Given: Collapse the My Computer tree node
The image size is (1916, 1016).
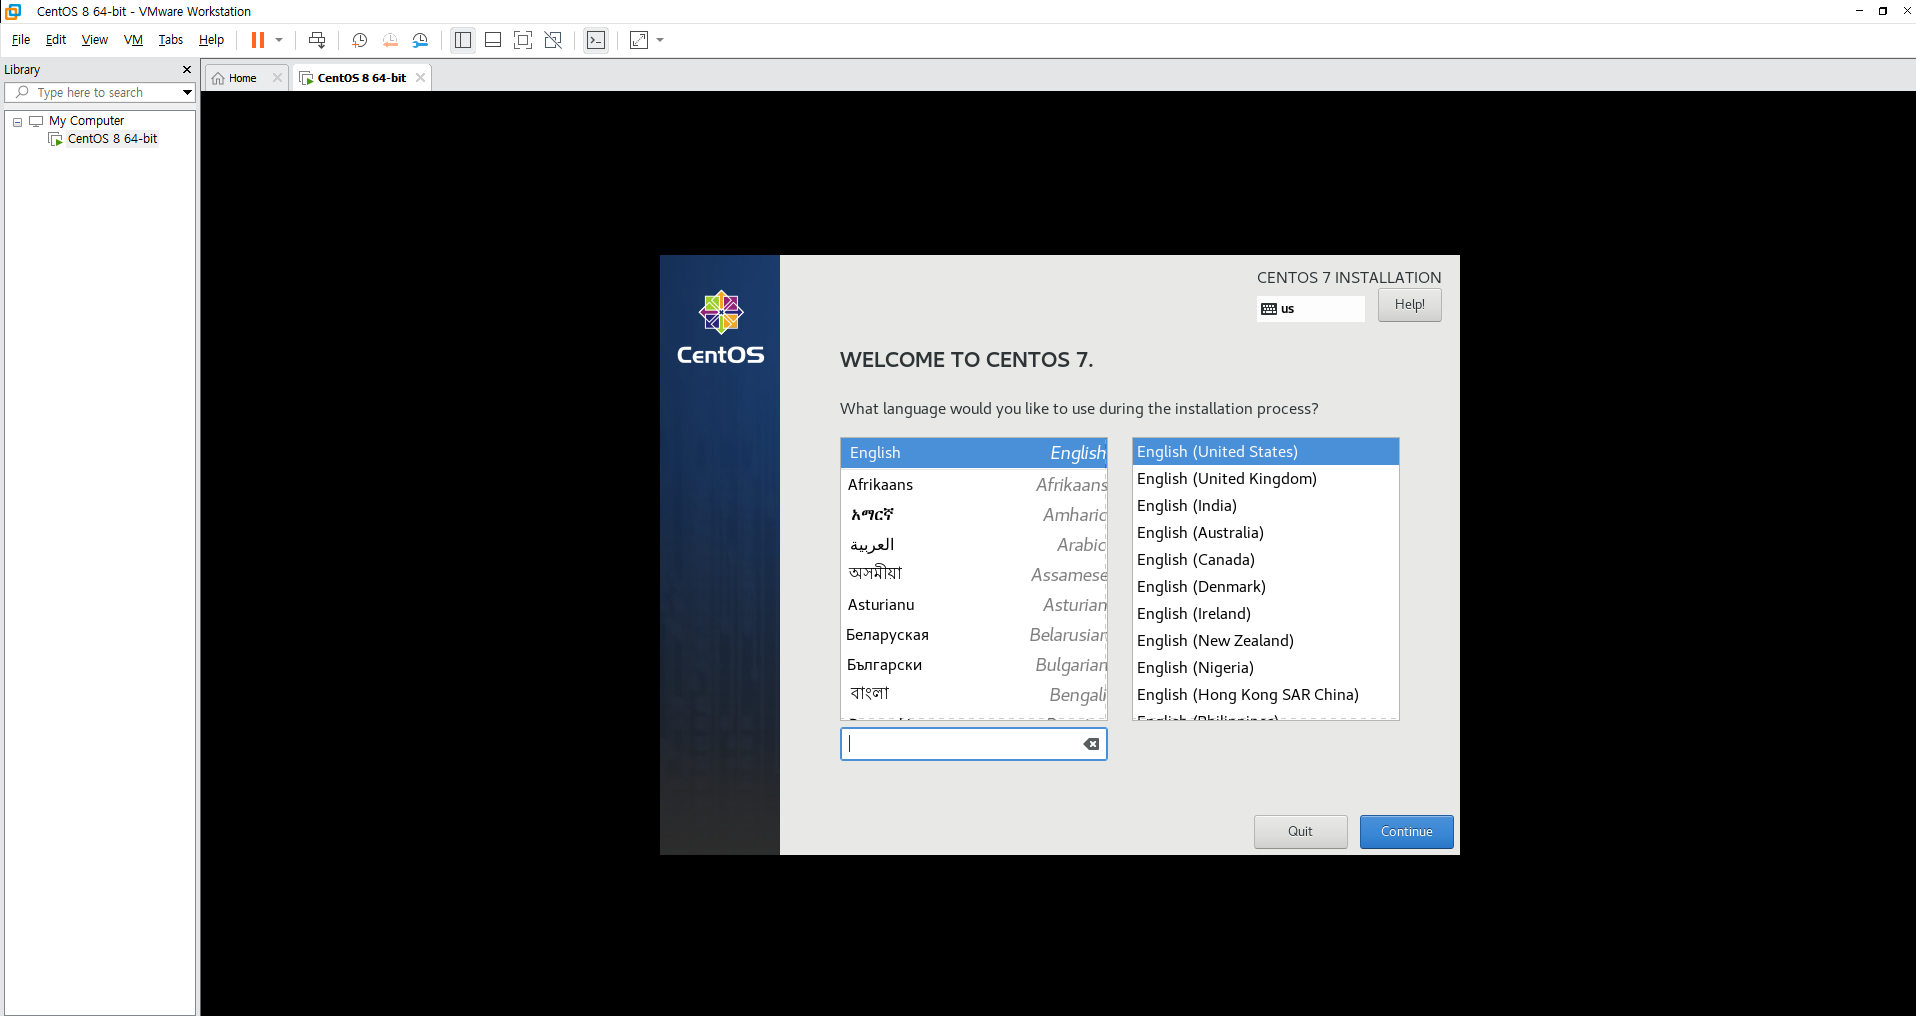Looking at the screenshot, I should click(17, 121).
